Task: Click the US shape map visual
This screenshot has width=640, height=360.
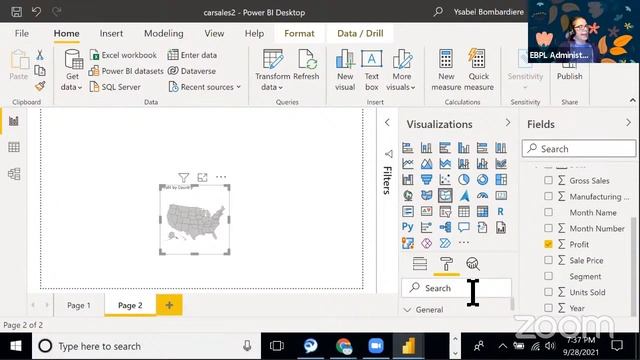Action: 195,220
